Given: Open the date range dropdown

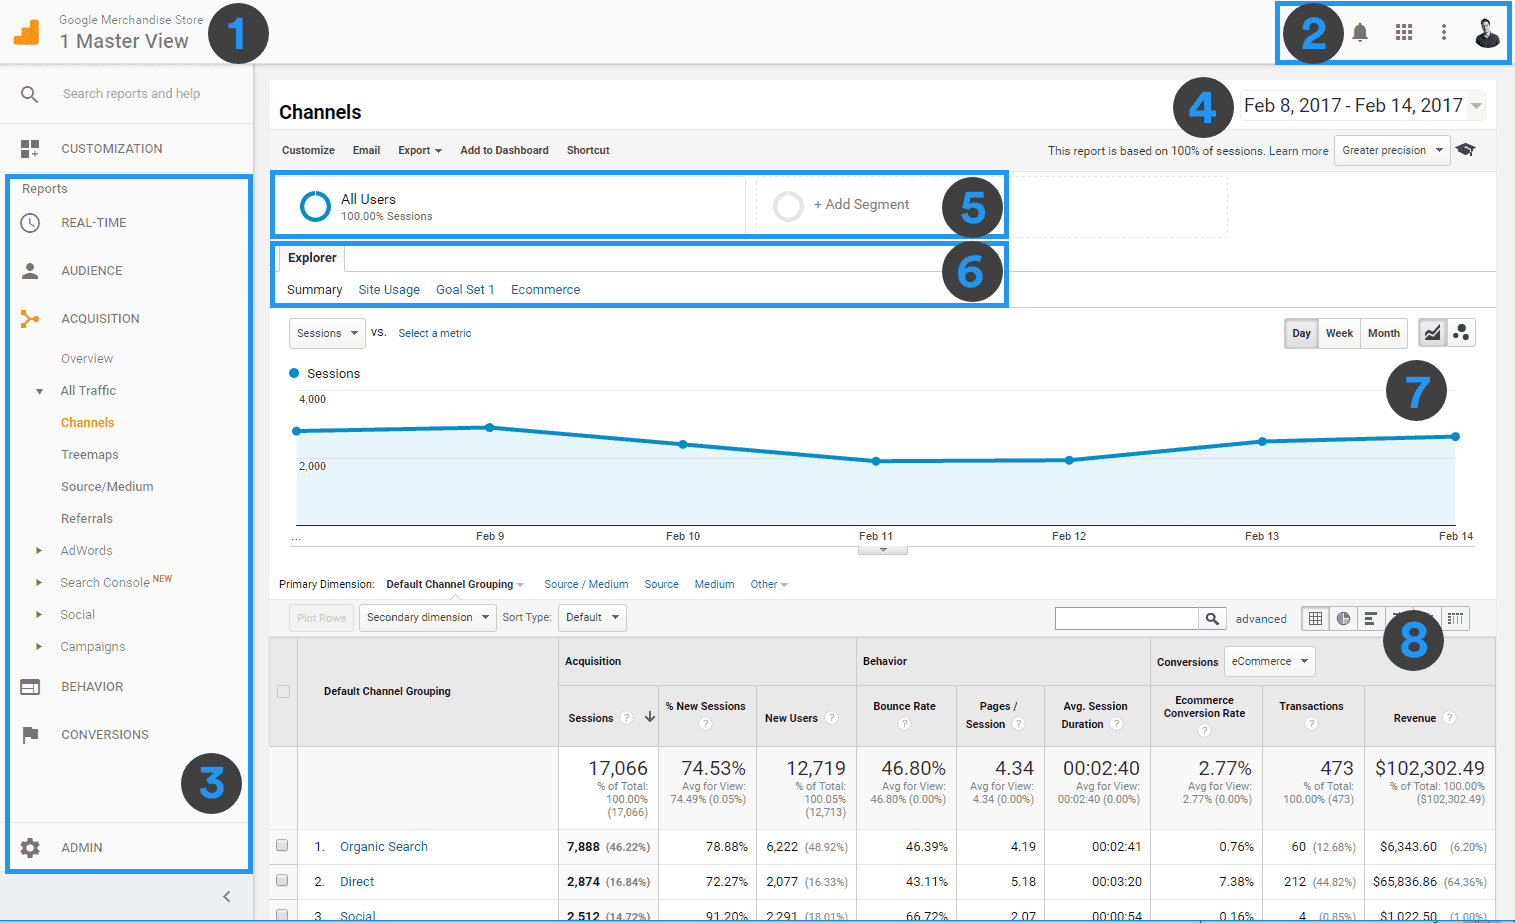Looking at the screenshot, I should tap(1362, 105).
